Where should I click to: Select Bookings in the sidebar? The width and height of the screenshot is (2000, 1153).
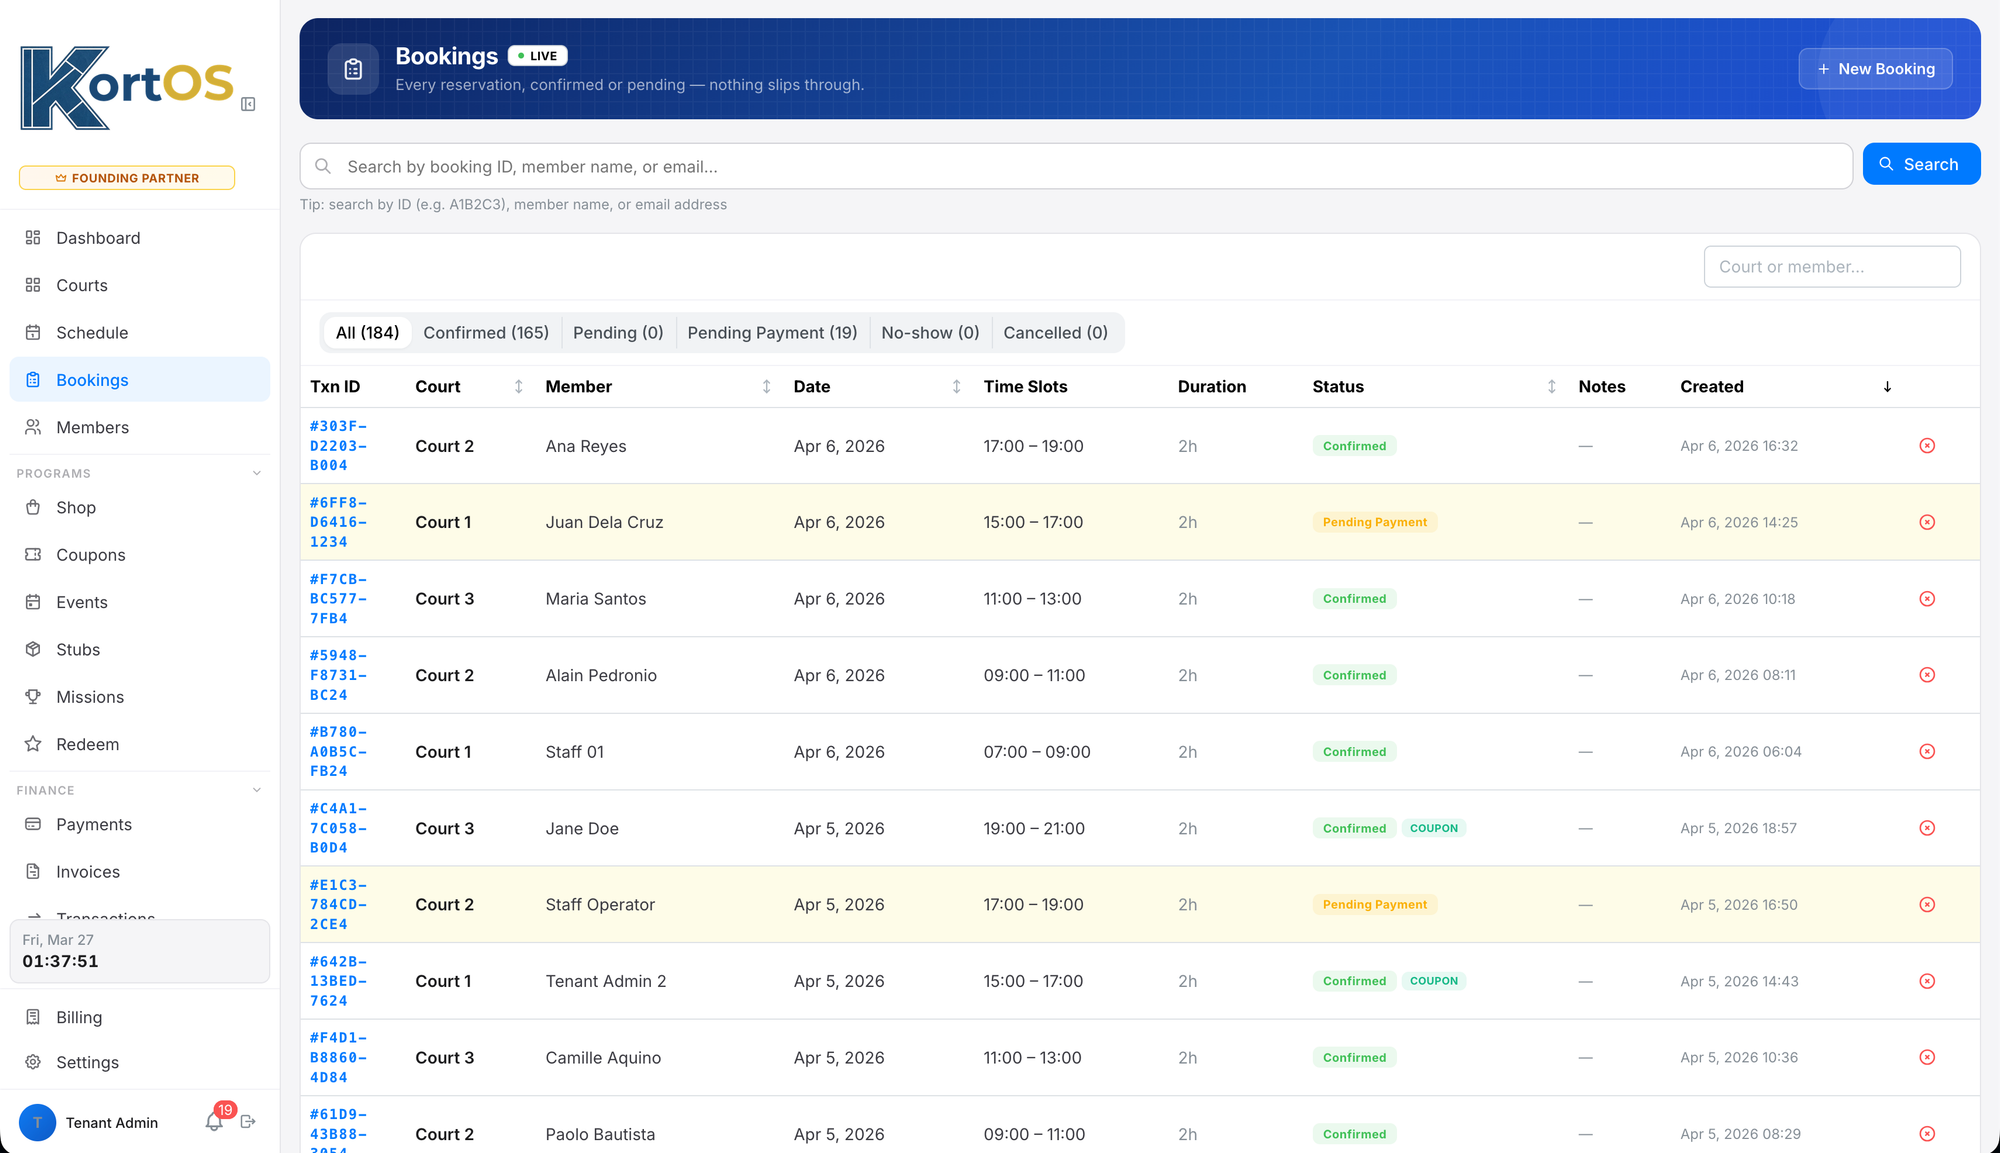[x=140, y=380]
